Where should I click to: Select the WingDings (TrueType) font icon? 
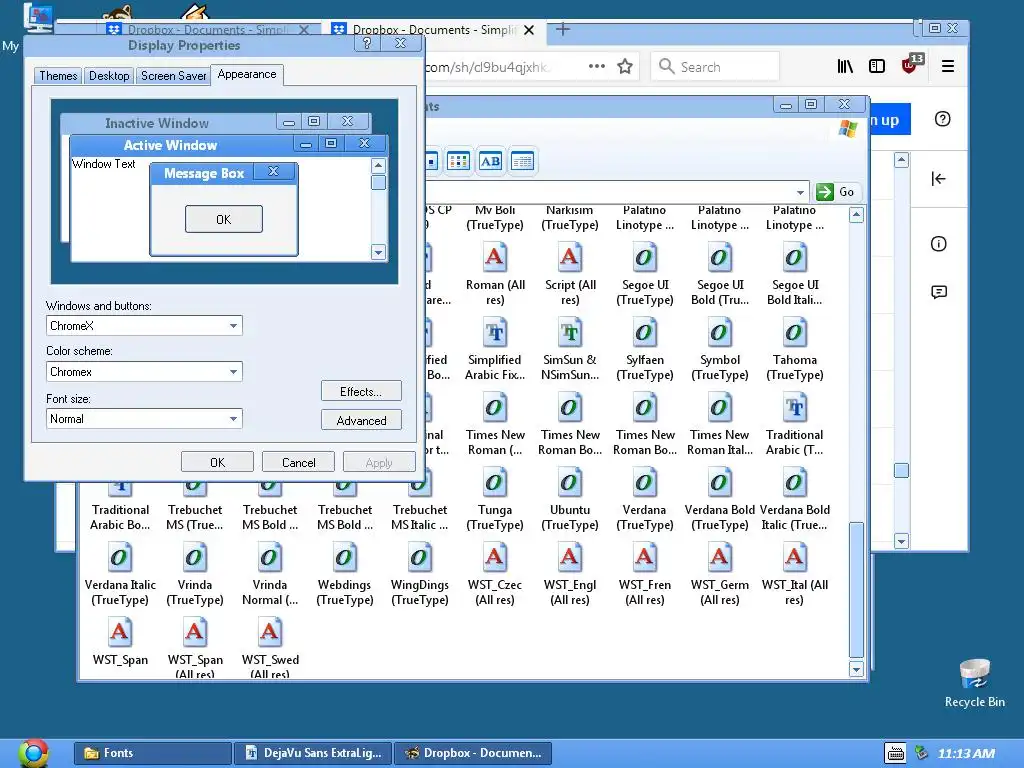tap(419, 558)
